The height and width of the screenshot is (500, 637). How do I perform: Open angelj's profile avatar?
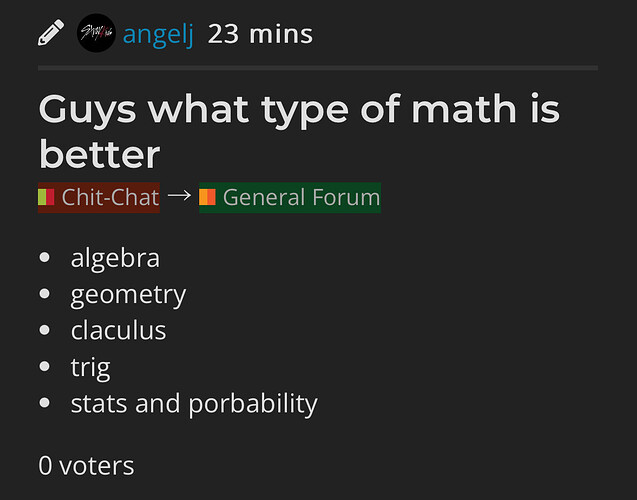[x=96, y=33]
